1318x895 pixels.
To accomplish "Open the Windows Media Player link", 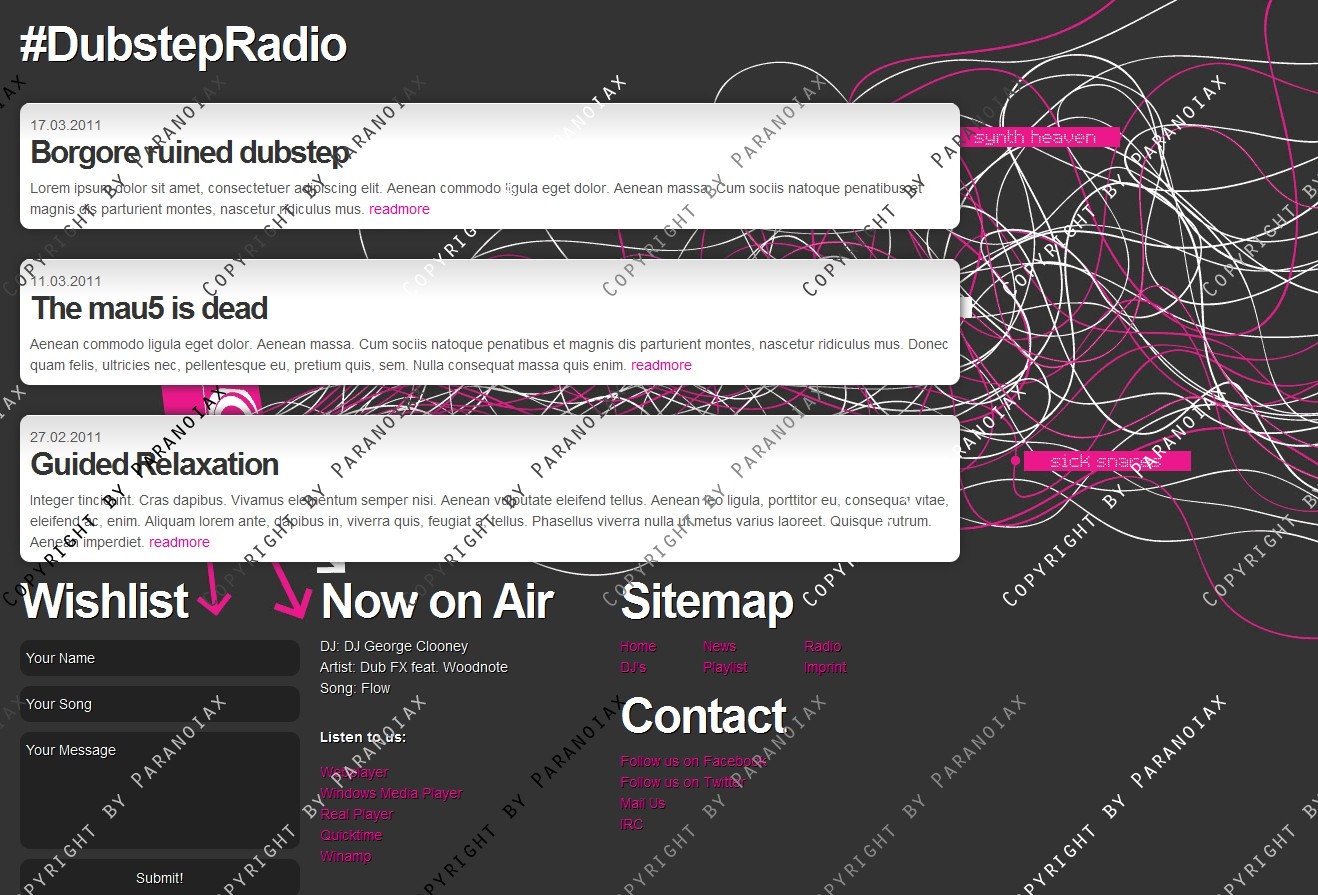I will tap(391, 793).
